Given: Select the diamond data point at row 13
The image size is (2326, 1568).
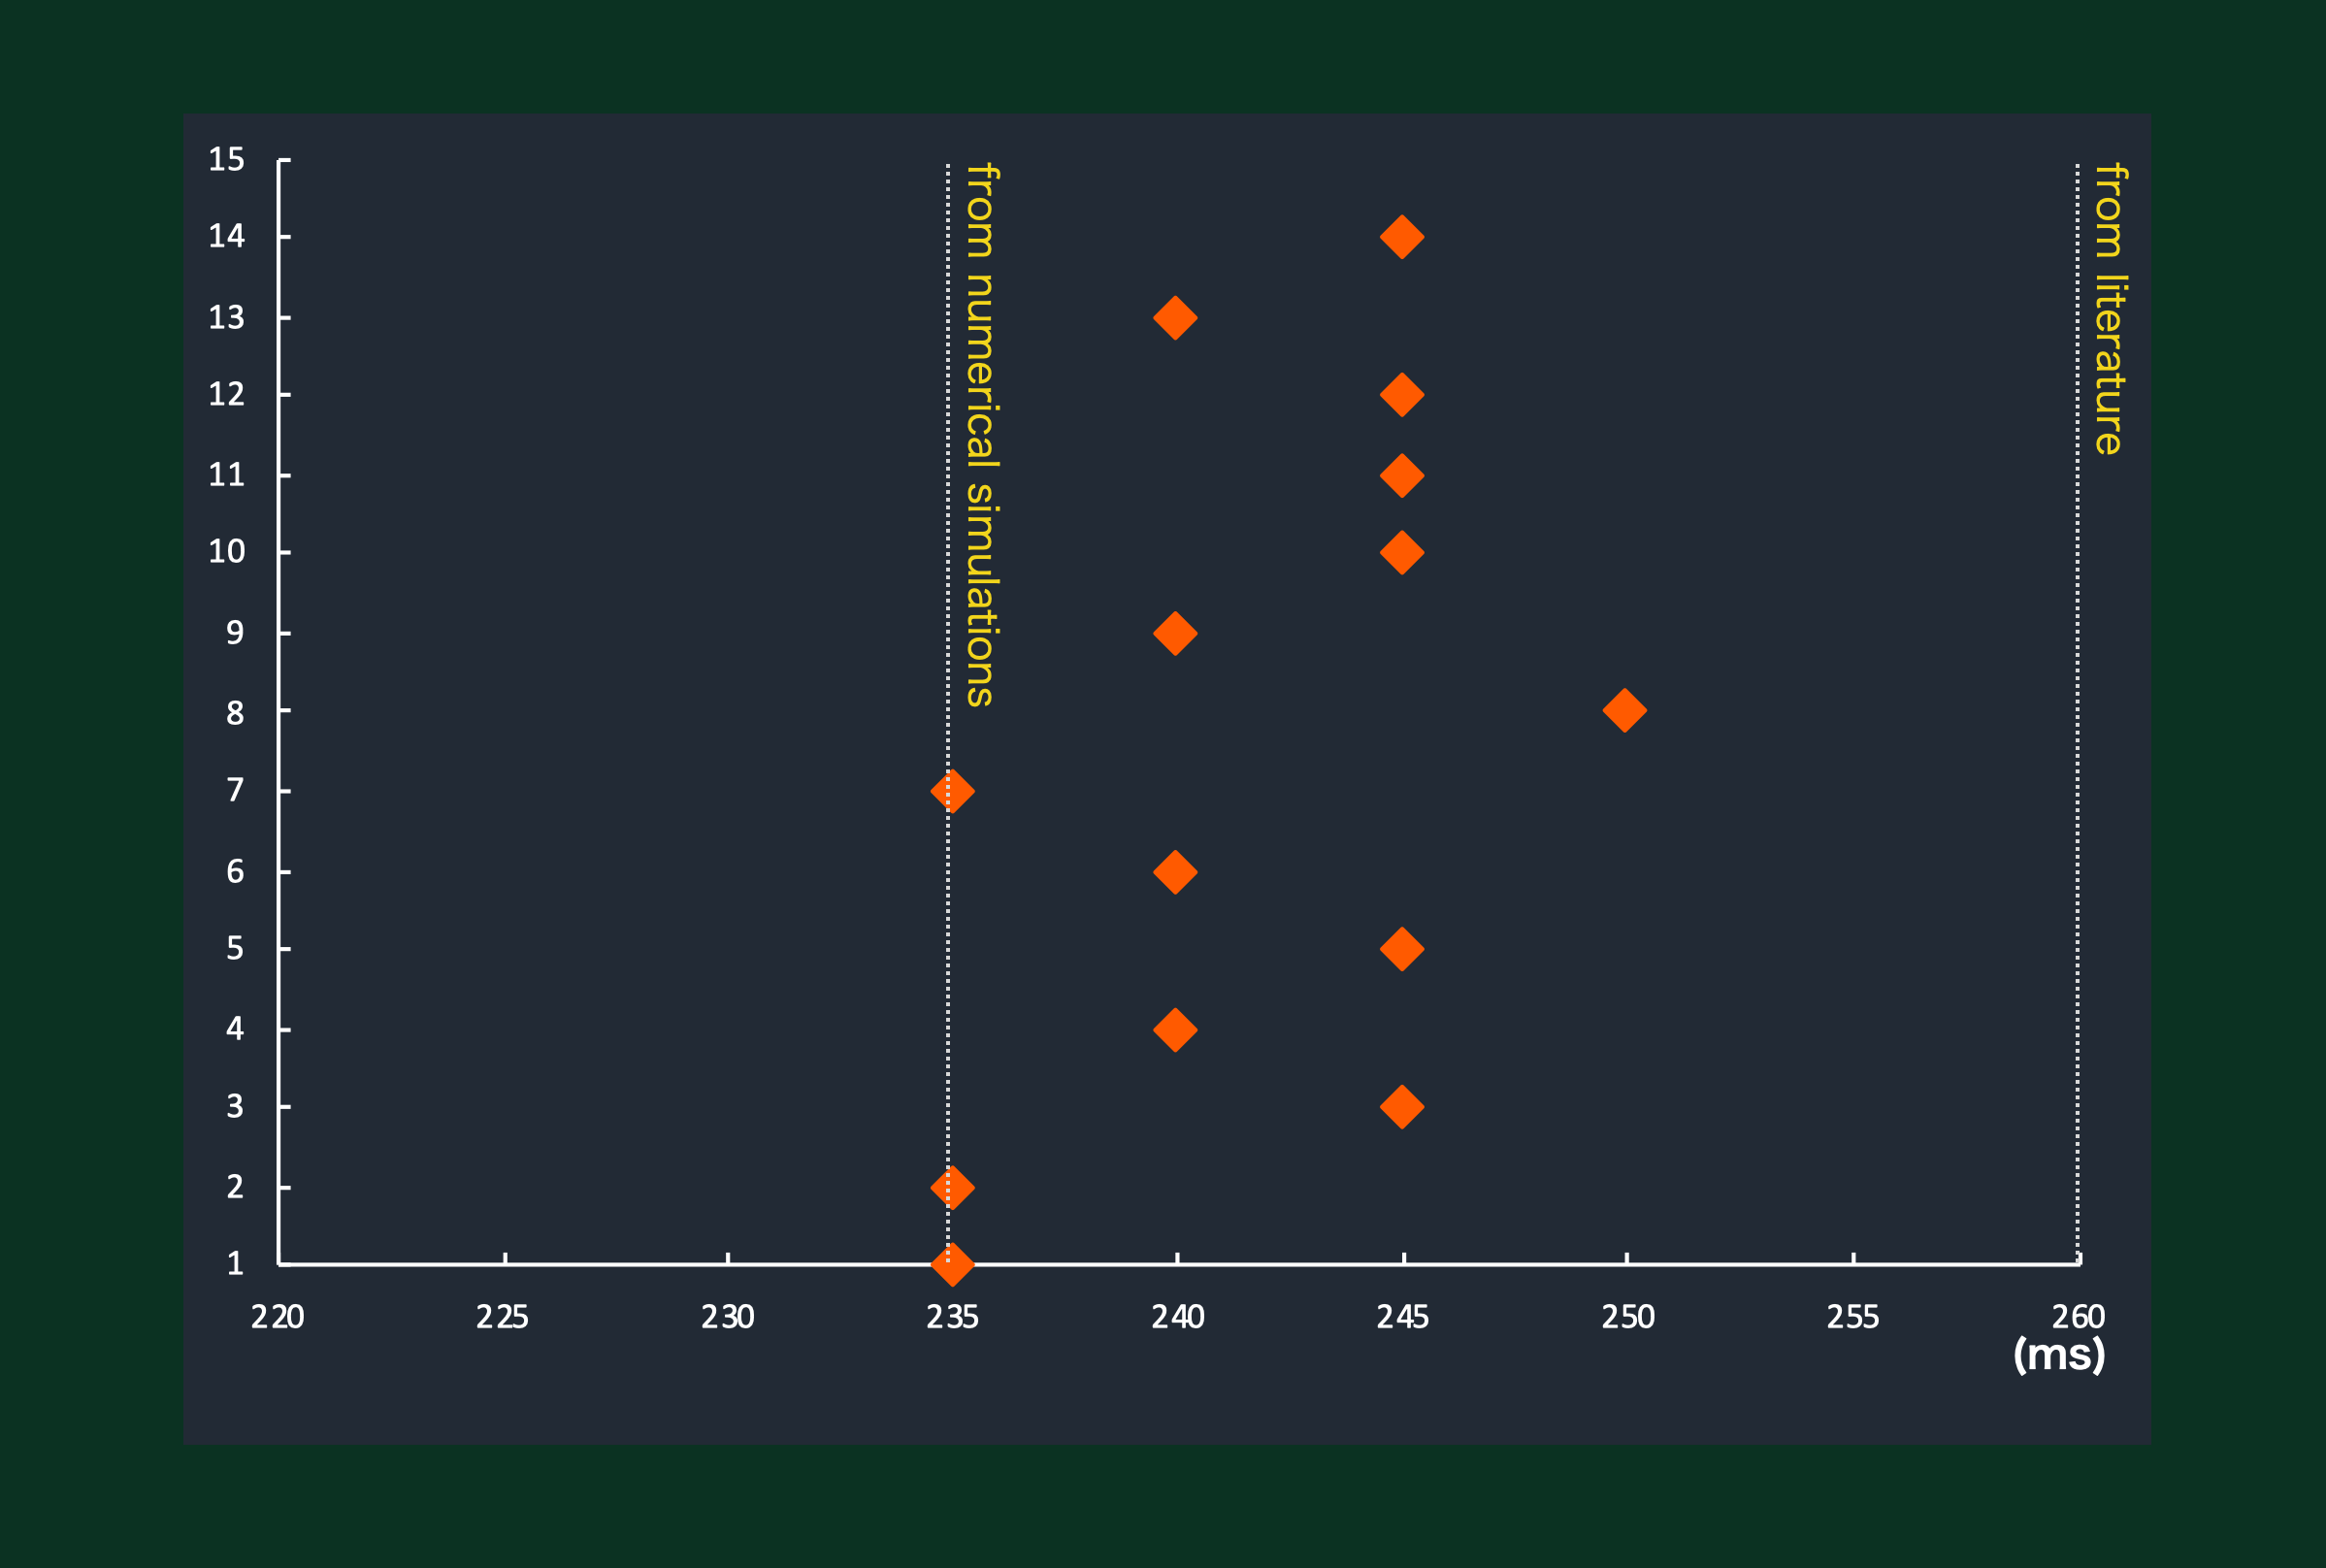Looking at the screenshot, I should pyautogui.click(x=1175, y=318).
